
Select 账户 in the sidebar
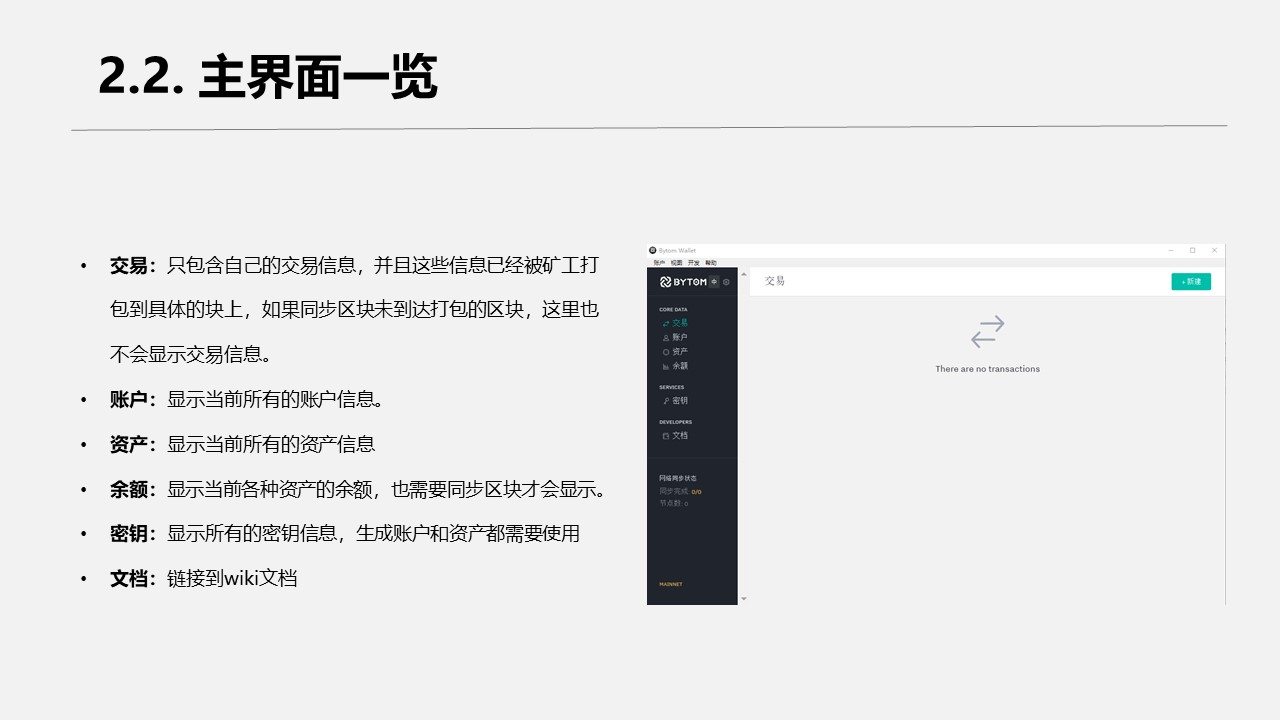(x=675, y=338)
